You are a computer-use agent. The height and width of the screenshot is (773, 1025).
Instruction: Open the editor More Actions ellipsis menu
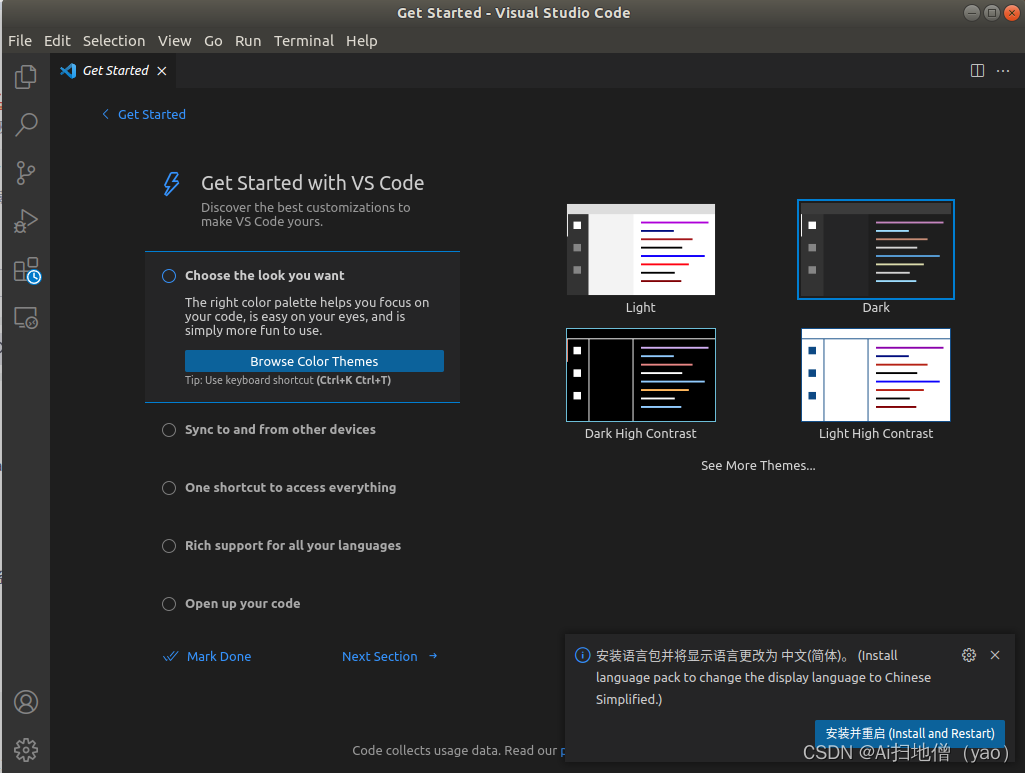[1003, 70]
